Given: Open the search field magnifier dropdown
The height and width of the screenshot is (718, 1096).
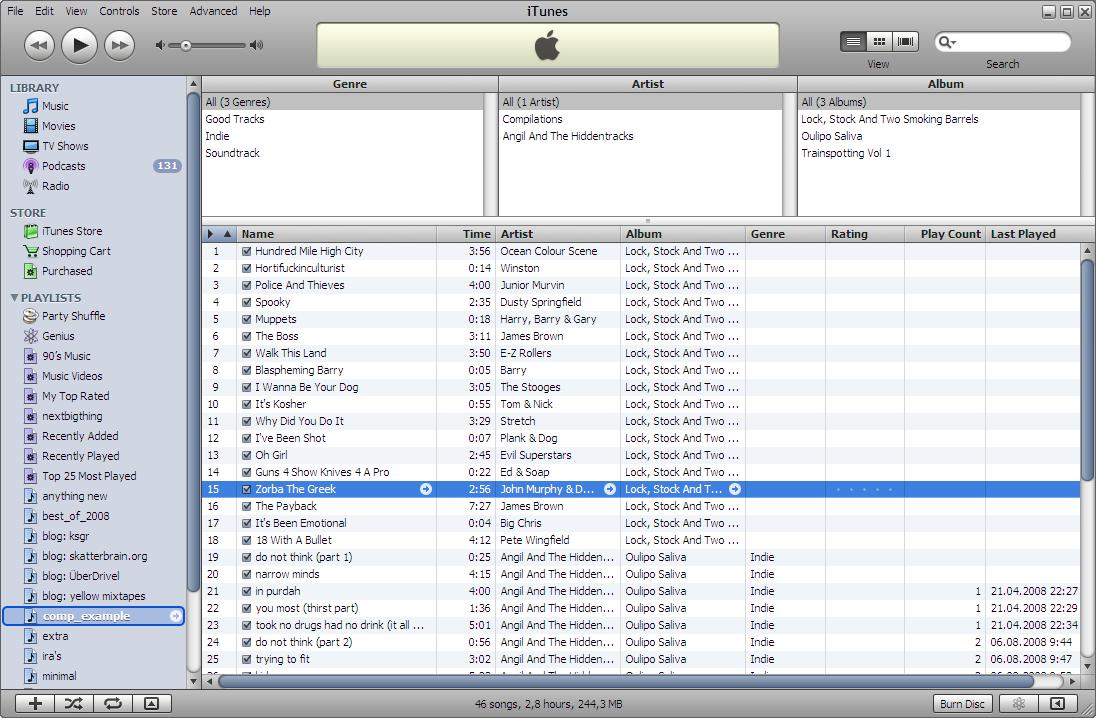Looking at the screenshot, I should (946, 42).
